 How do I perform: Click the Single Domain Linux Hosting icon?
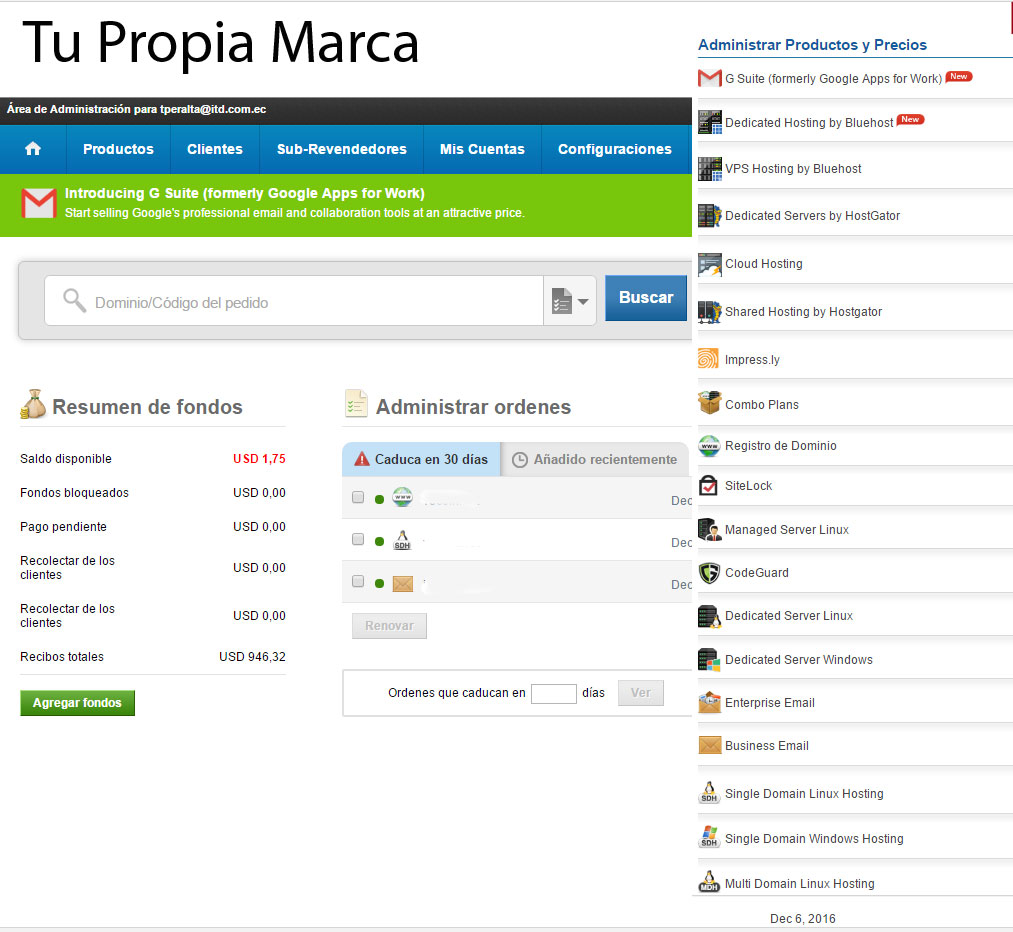(709, 792)
